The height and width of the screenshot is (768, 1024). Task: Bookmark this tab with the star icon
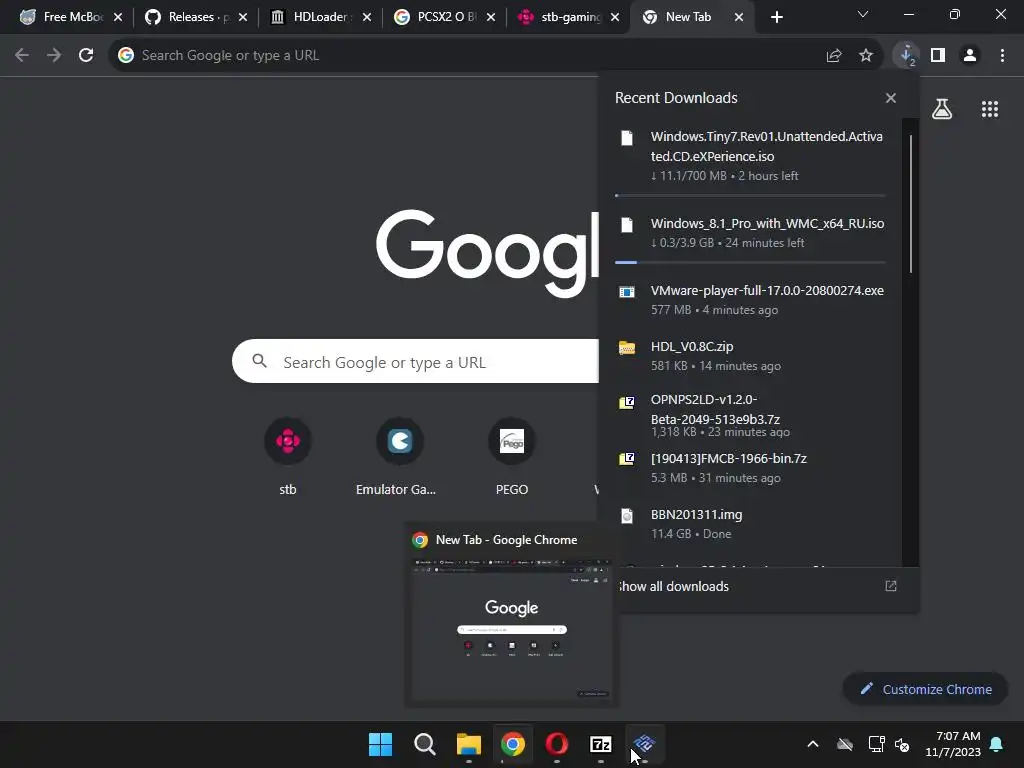coord(866,56)
